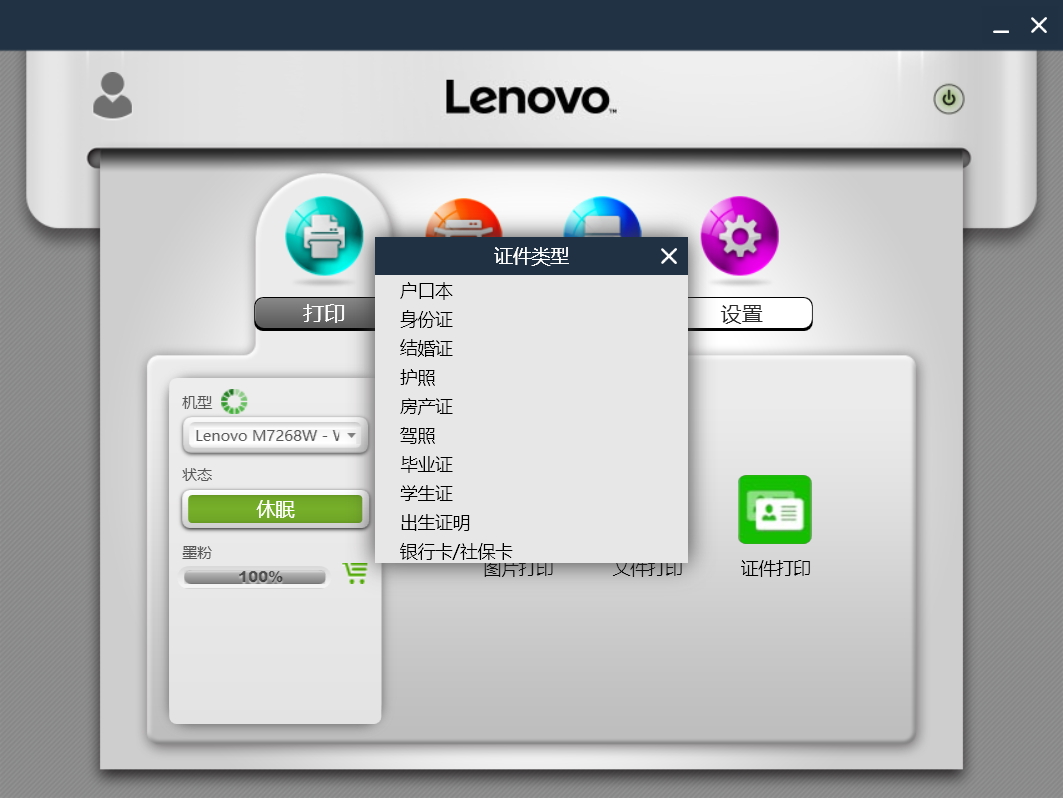Select the orange scanner icon
This screenshot has width=1063, height=798.
(x=464, y=218)
